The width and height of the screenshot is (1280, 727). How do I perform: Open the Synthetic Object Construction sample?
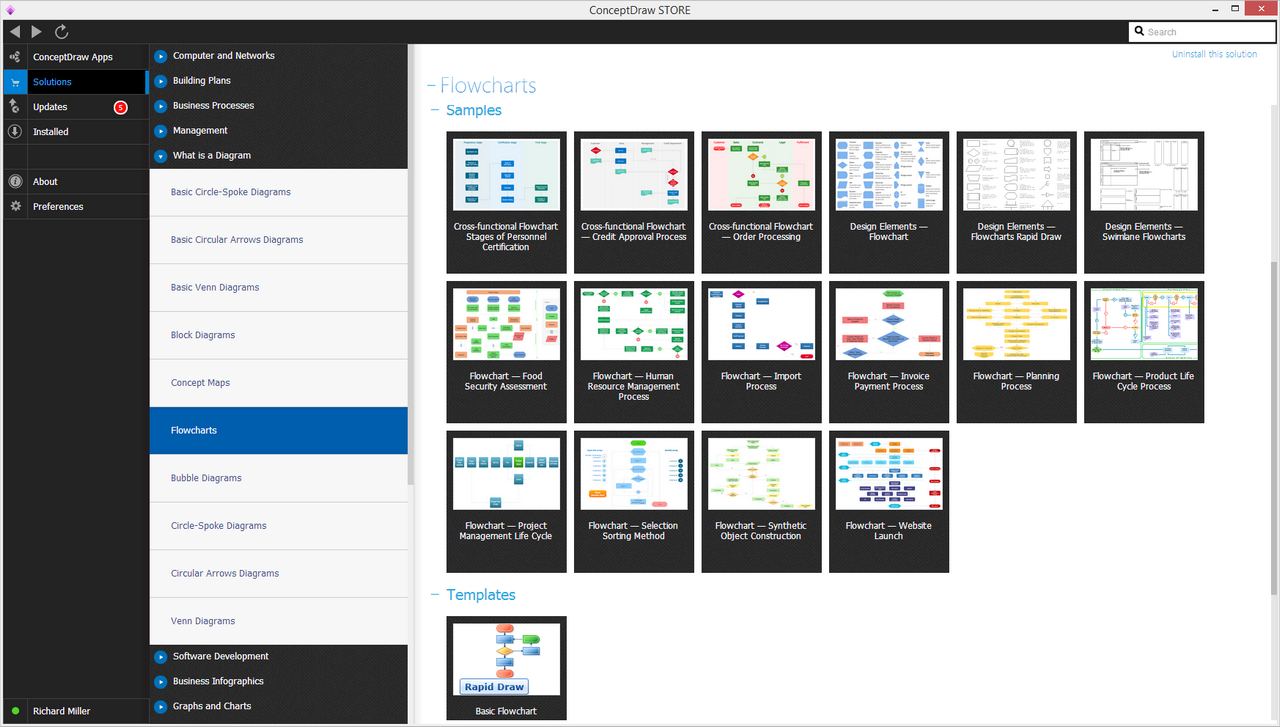click(761, 502)
